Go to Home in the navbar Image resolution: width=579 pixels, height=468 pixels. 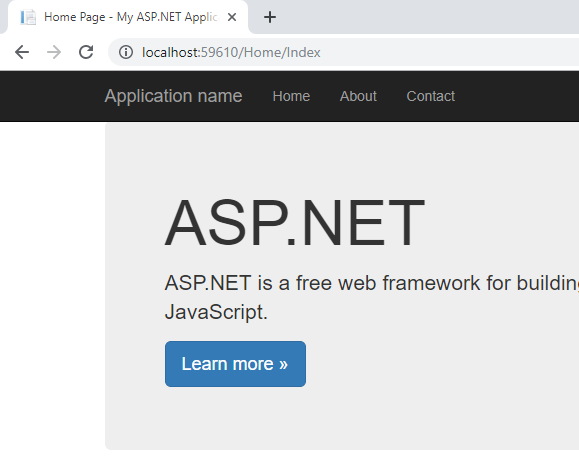pyautogui.click(x=291, y=96)
